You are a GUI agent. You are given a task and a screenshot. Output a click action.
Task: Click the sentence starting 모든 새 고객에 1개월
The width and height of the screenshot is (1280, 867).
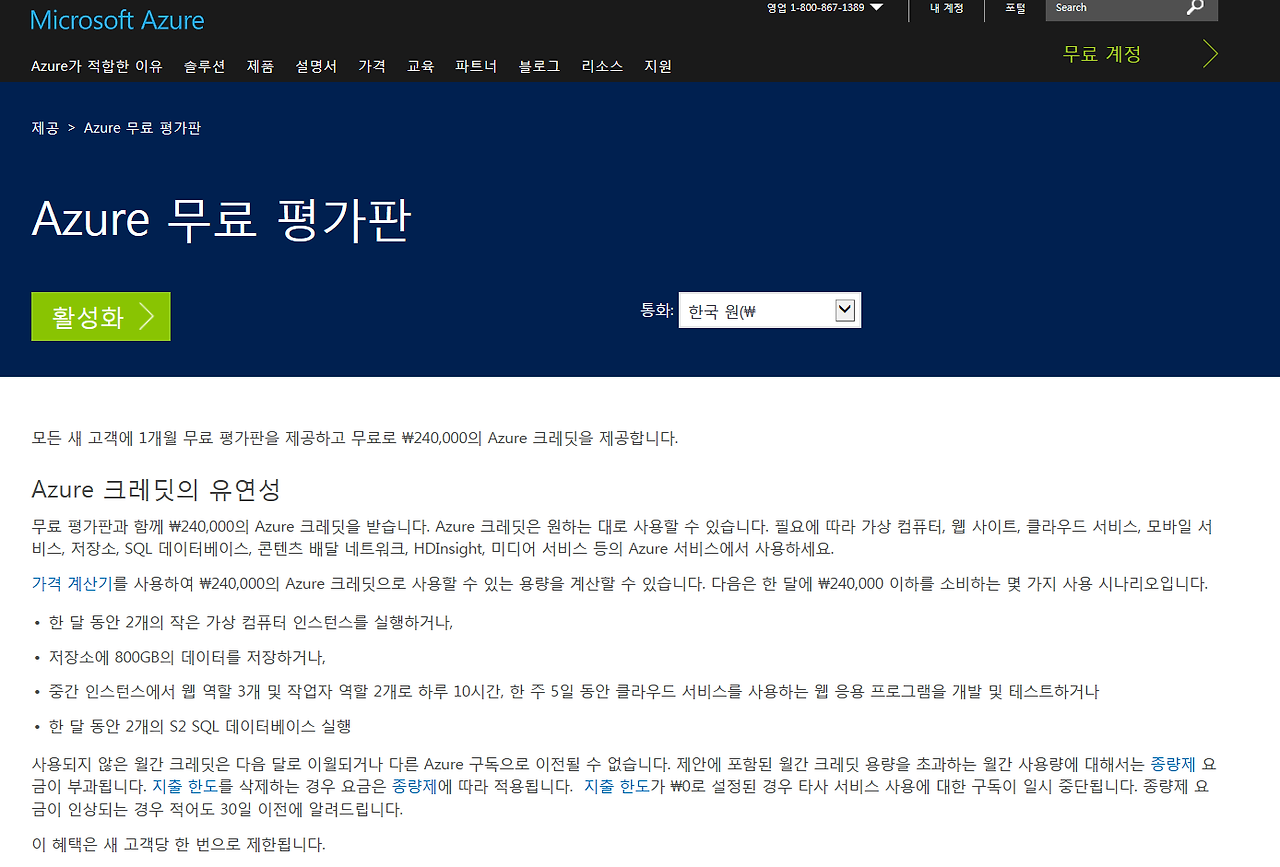click(355, 438)
